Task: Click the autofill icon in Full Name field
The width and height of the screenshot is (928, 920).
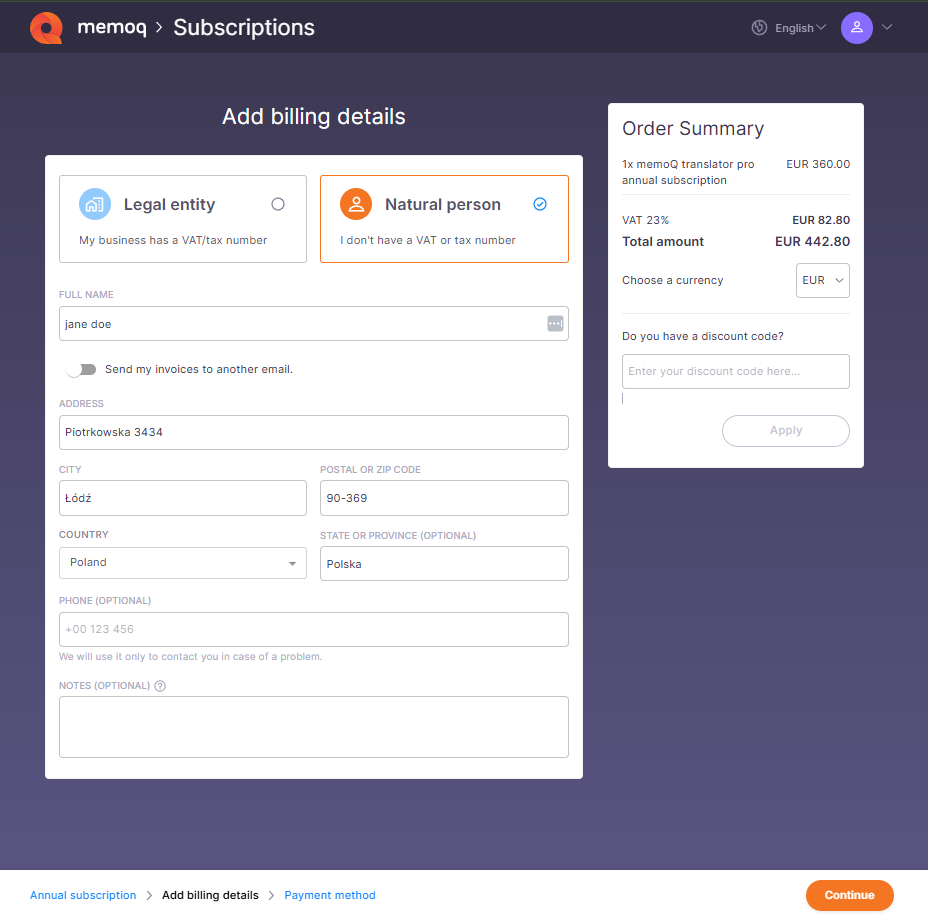Action: coord(555,323)
